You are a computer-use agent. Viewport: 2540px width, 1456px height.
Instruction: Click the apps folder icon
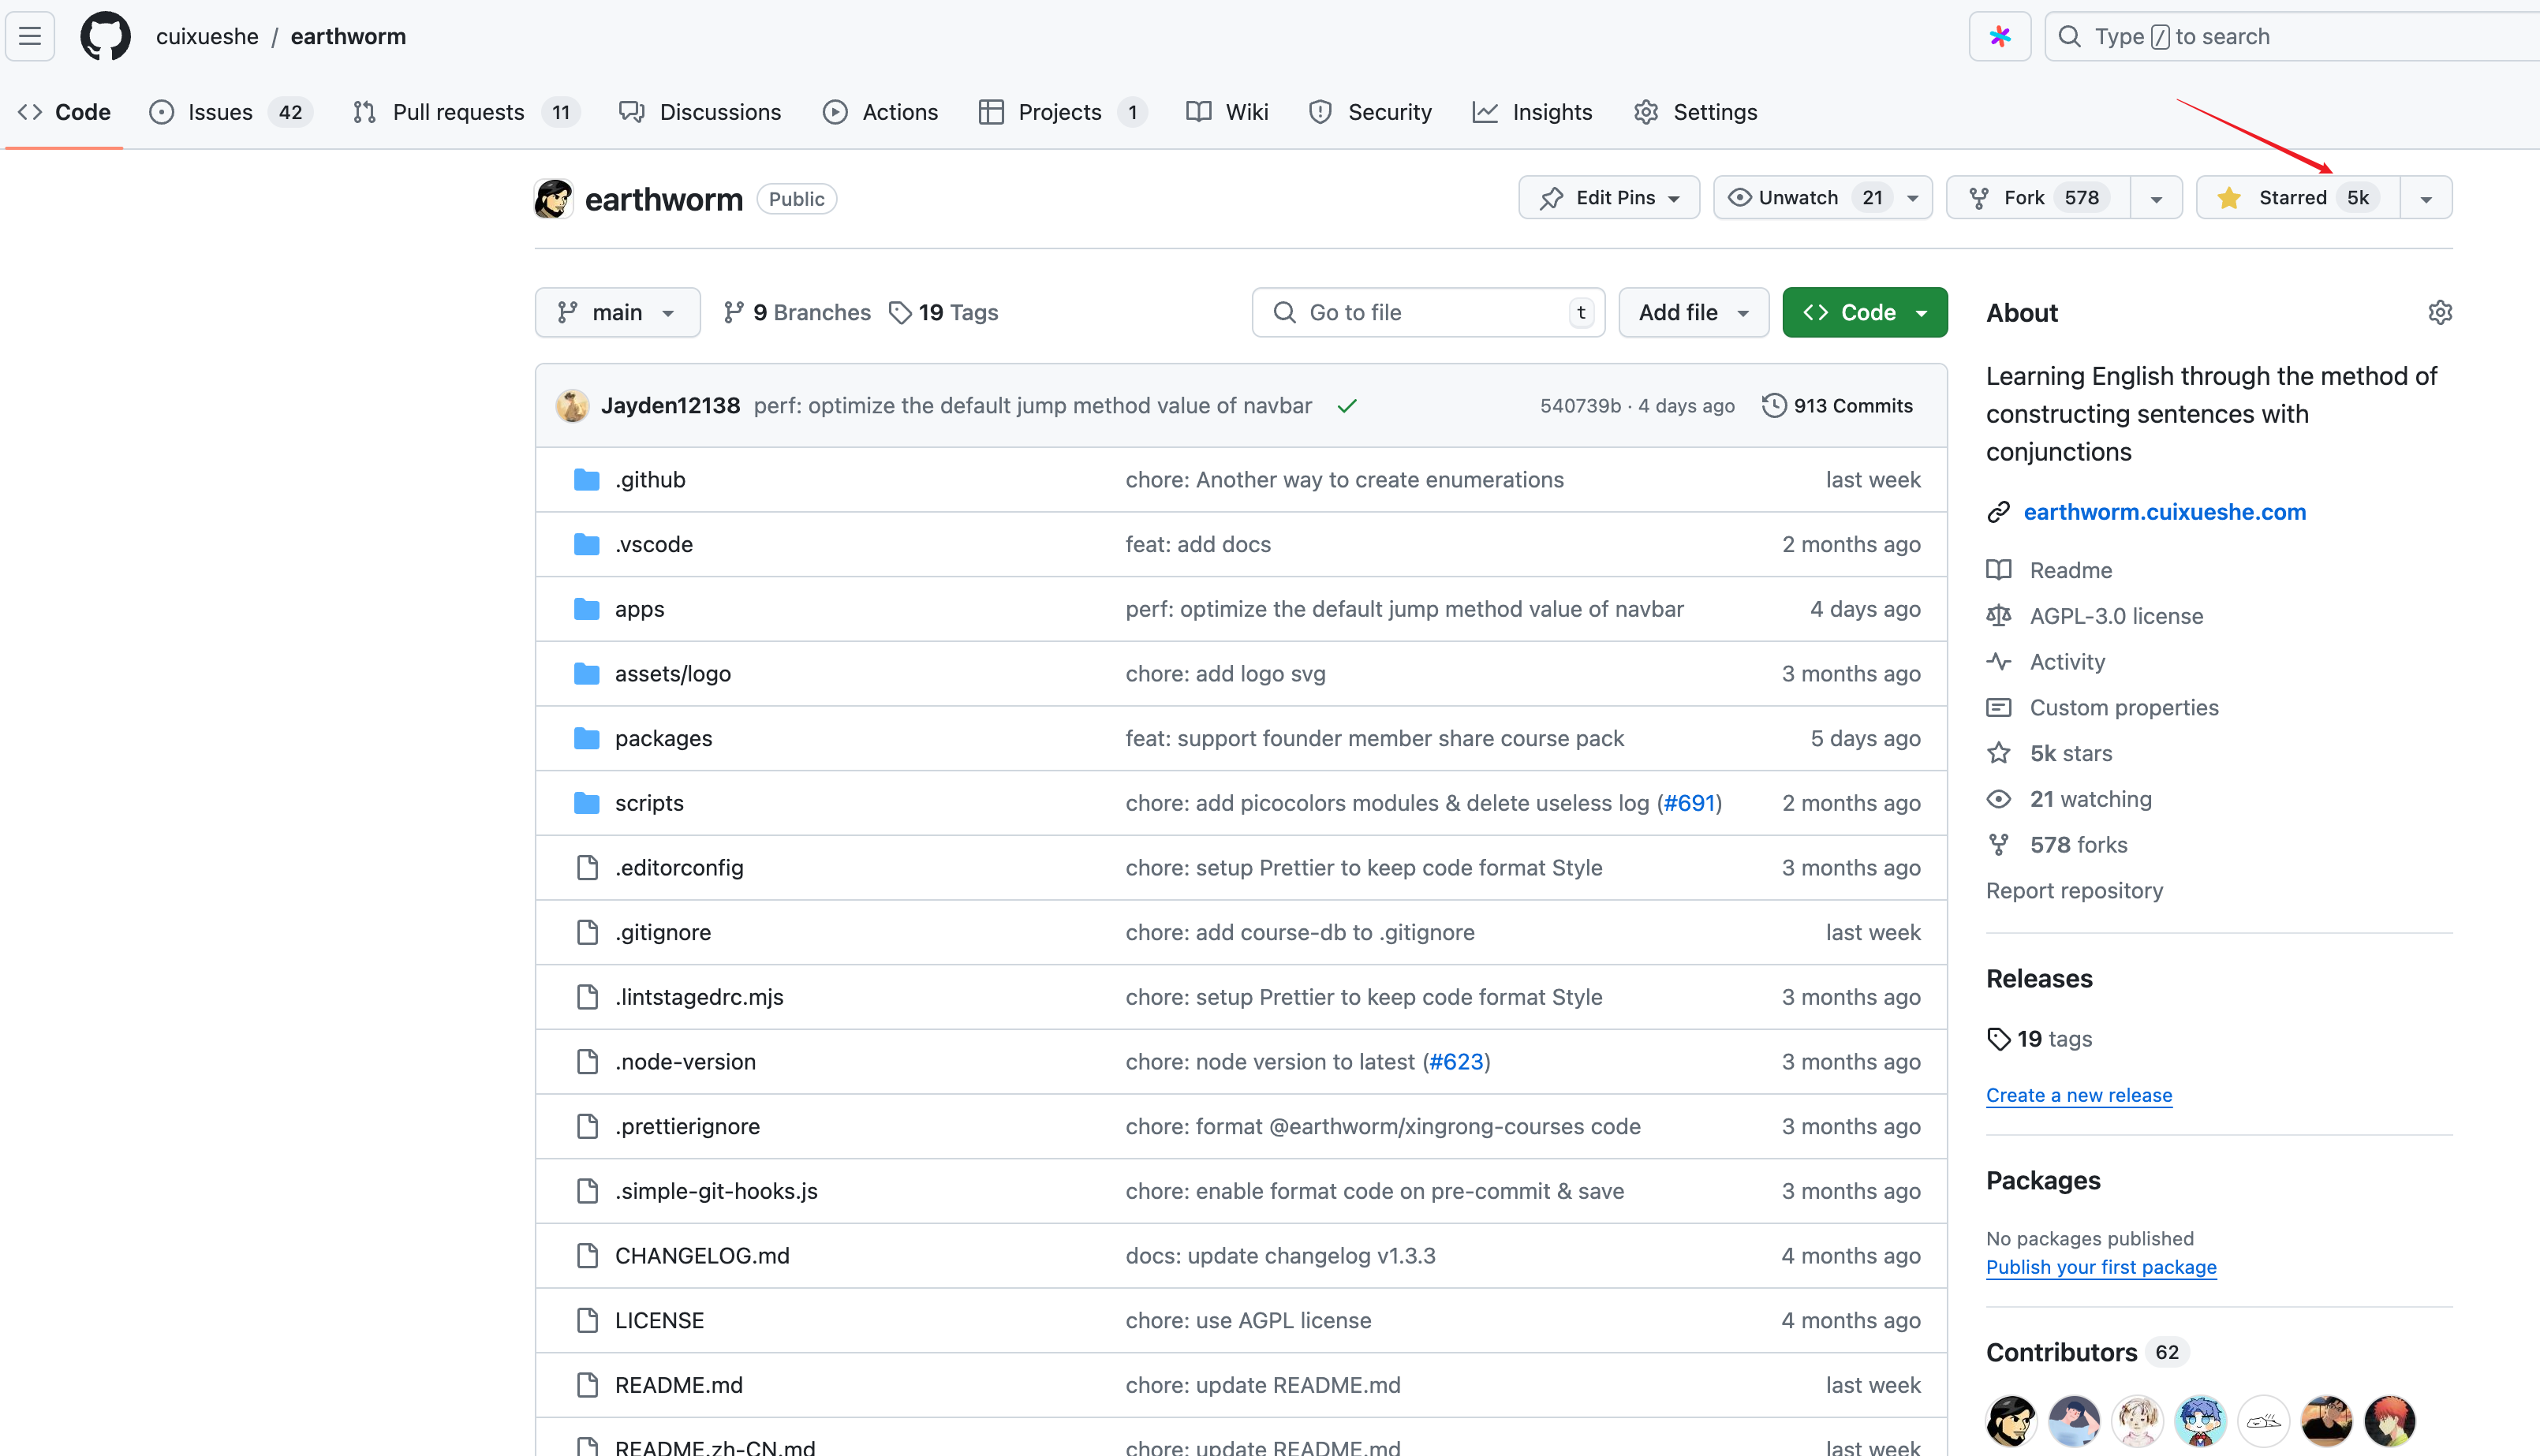tap(587, 609)
